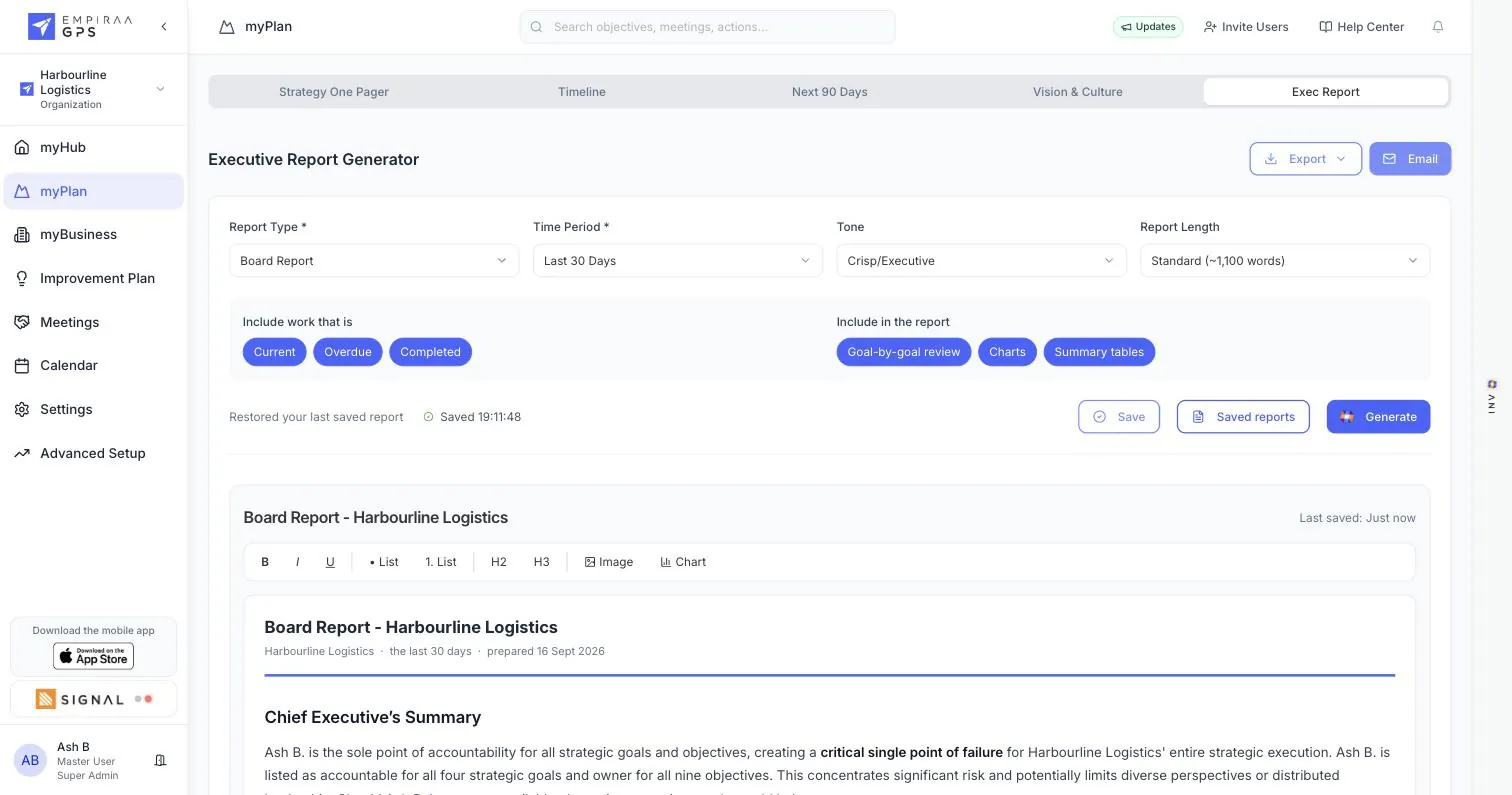
Task: Insert an Image in the report
Action: click(x=609, y=562)
